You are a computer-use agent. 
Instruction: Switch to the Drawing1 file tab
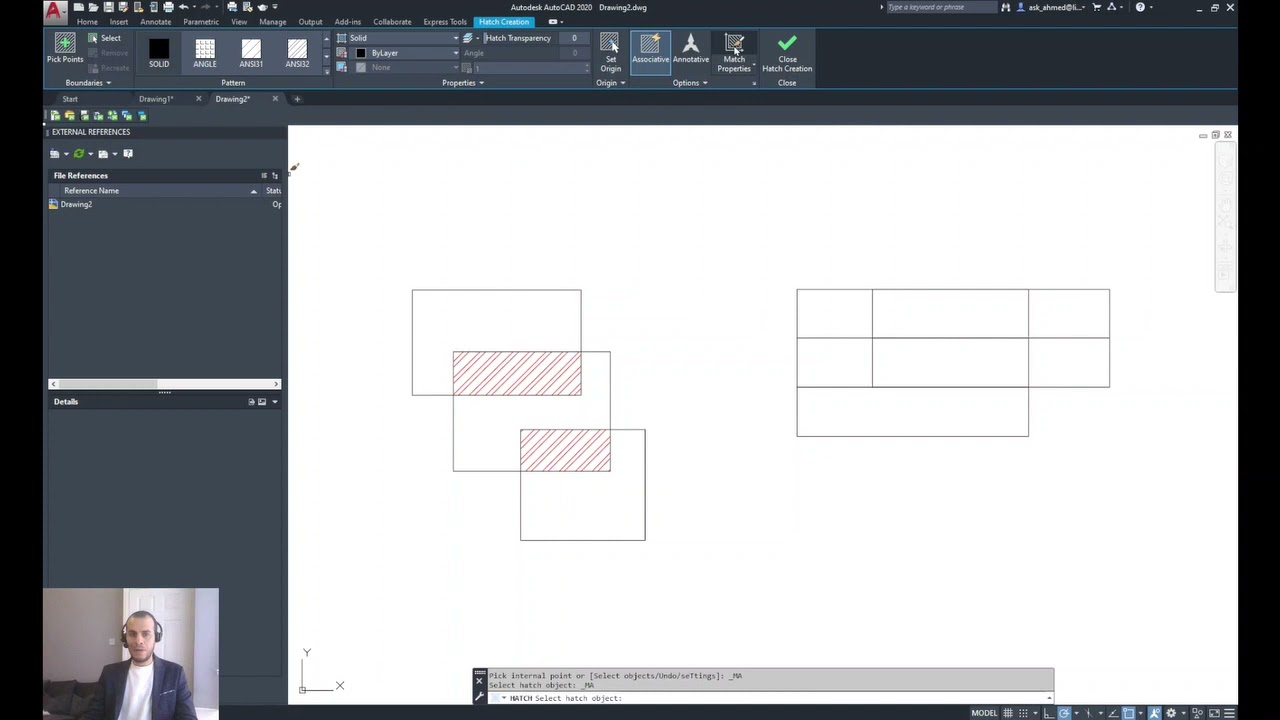pyautogui.click(x=156, y=99)
